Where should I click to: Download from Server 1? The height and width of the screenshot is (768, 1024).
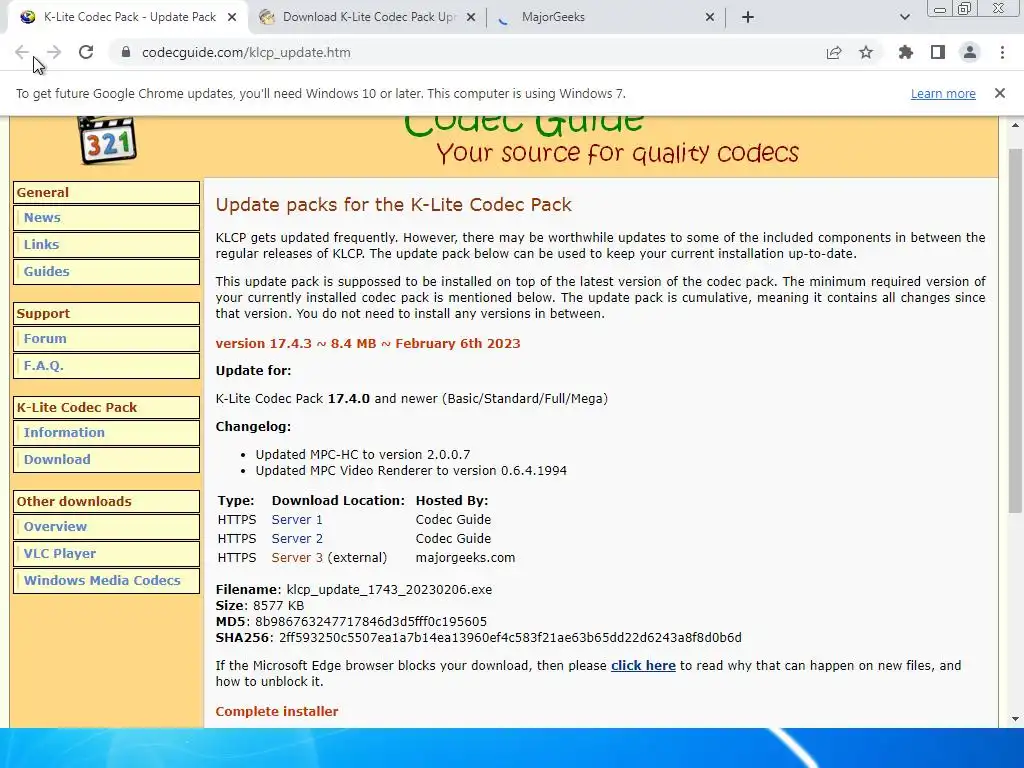coord(296,520)
